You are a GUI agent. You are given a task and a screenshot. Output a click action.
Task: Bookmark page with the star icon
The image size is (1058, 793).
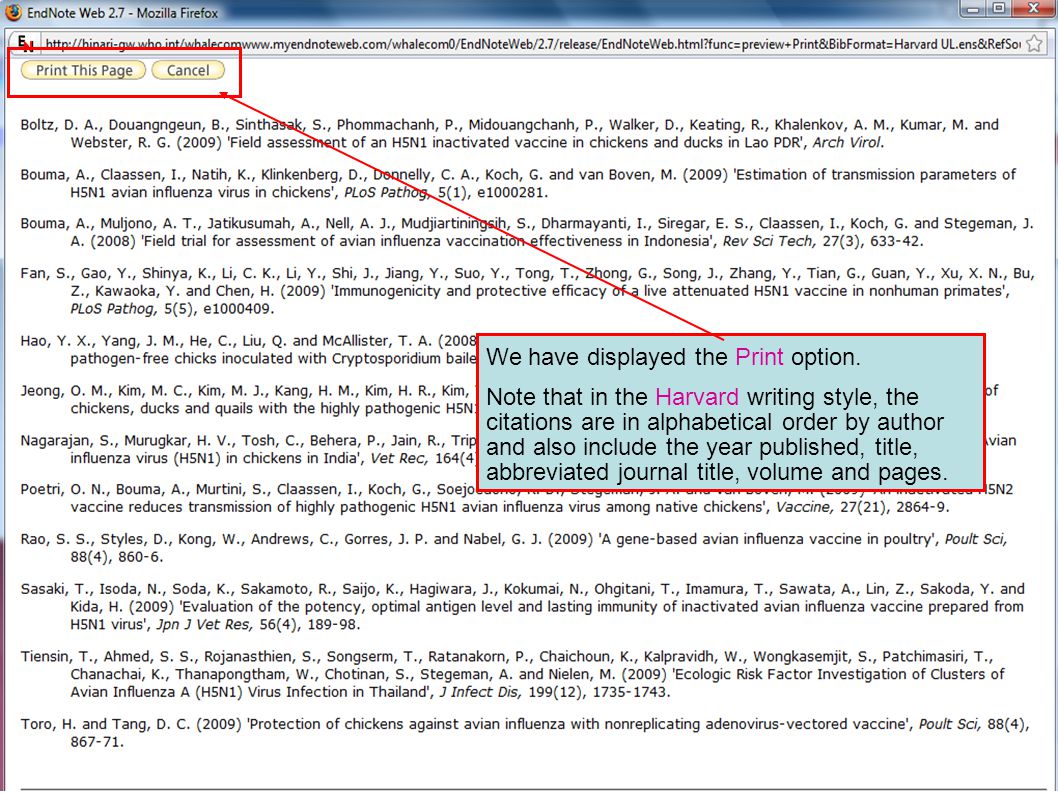pyautogui.click(x=1034, y=44)
